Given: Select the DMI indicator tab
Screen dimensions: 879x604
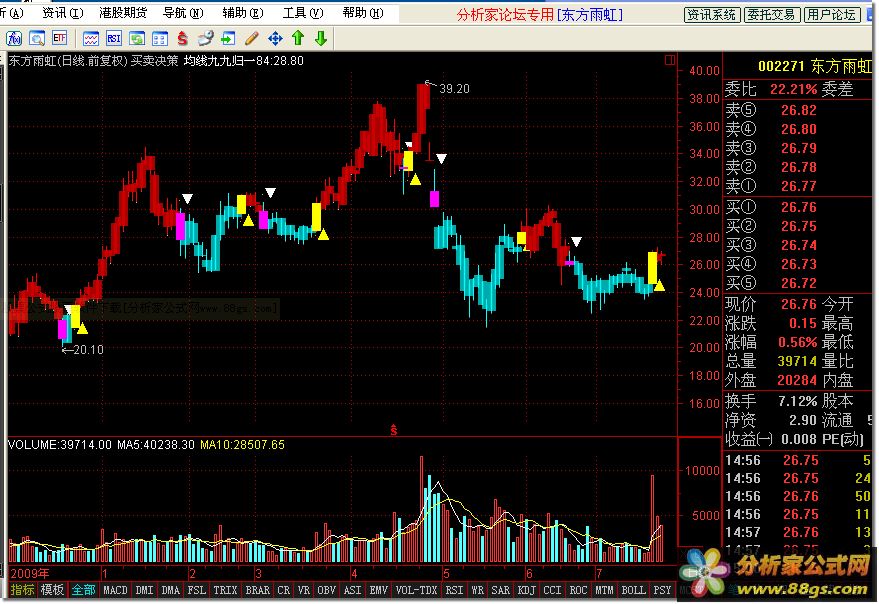Looking at the screenshot, I should pyautogui.click(x=144, y=590).
